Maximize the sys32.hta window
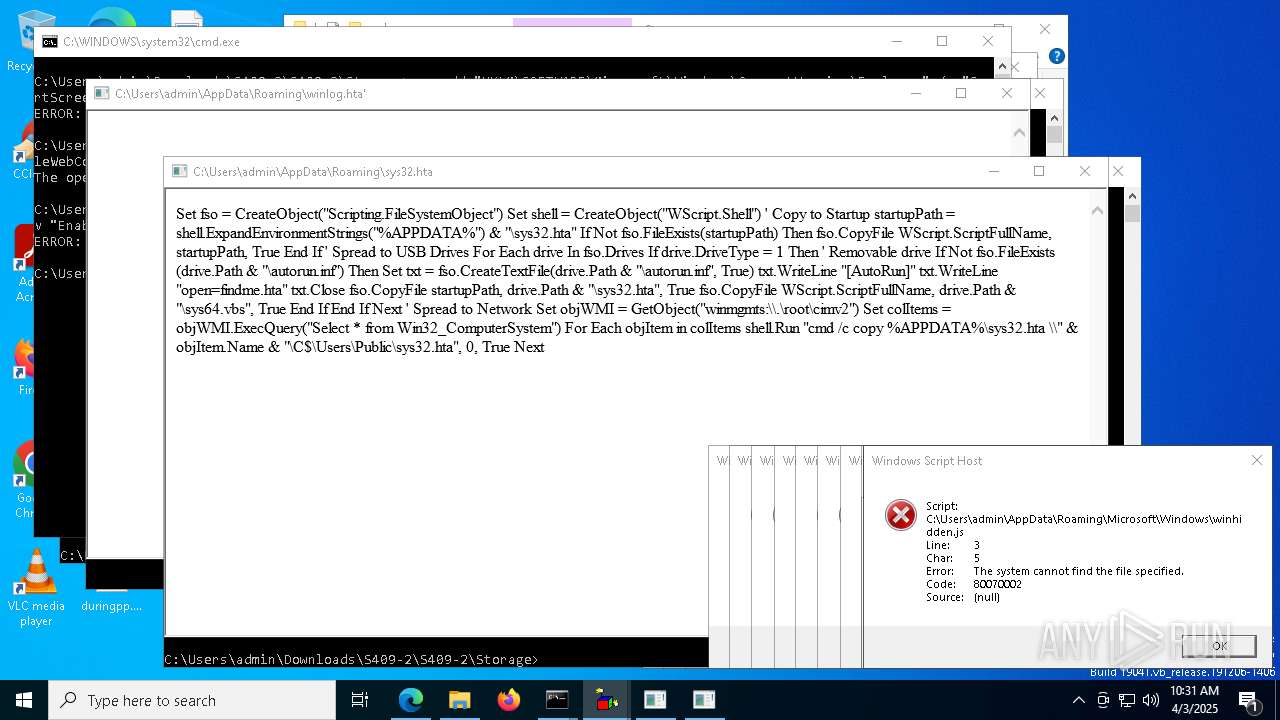Image resolution: width=1280 pixels, height=720 pixels. click(1039, 171)
